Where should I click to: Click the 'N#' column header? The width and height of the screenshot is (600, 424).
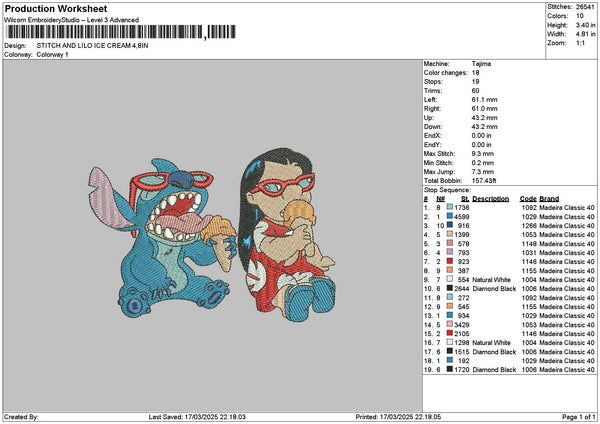[440, 199]
